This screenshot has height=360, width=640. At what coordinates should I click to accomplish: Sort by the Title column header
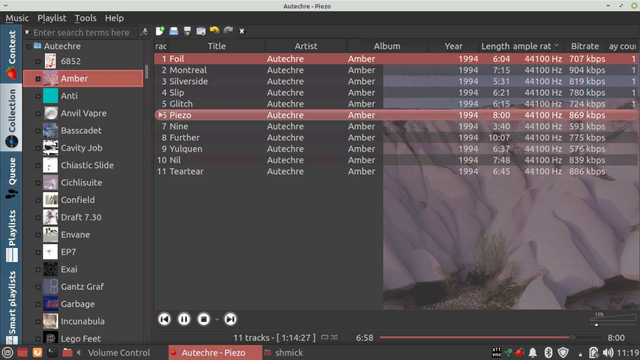pos(216,46)
